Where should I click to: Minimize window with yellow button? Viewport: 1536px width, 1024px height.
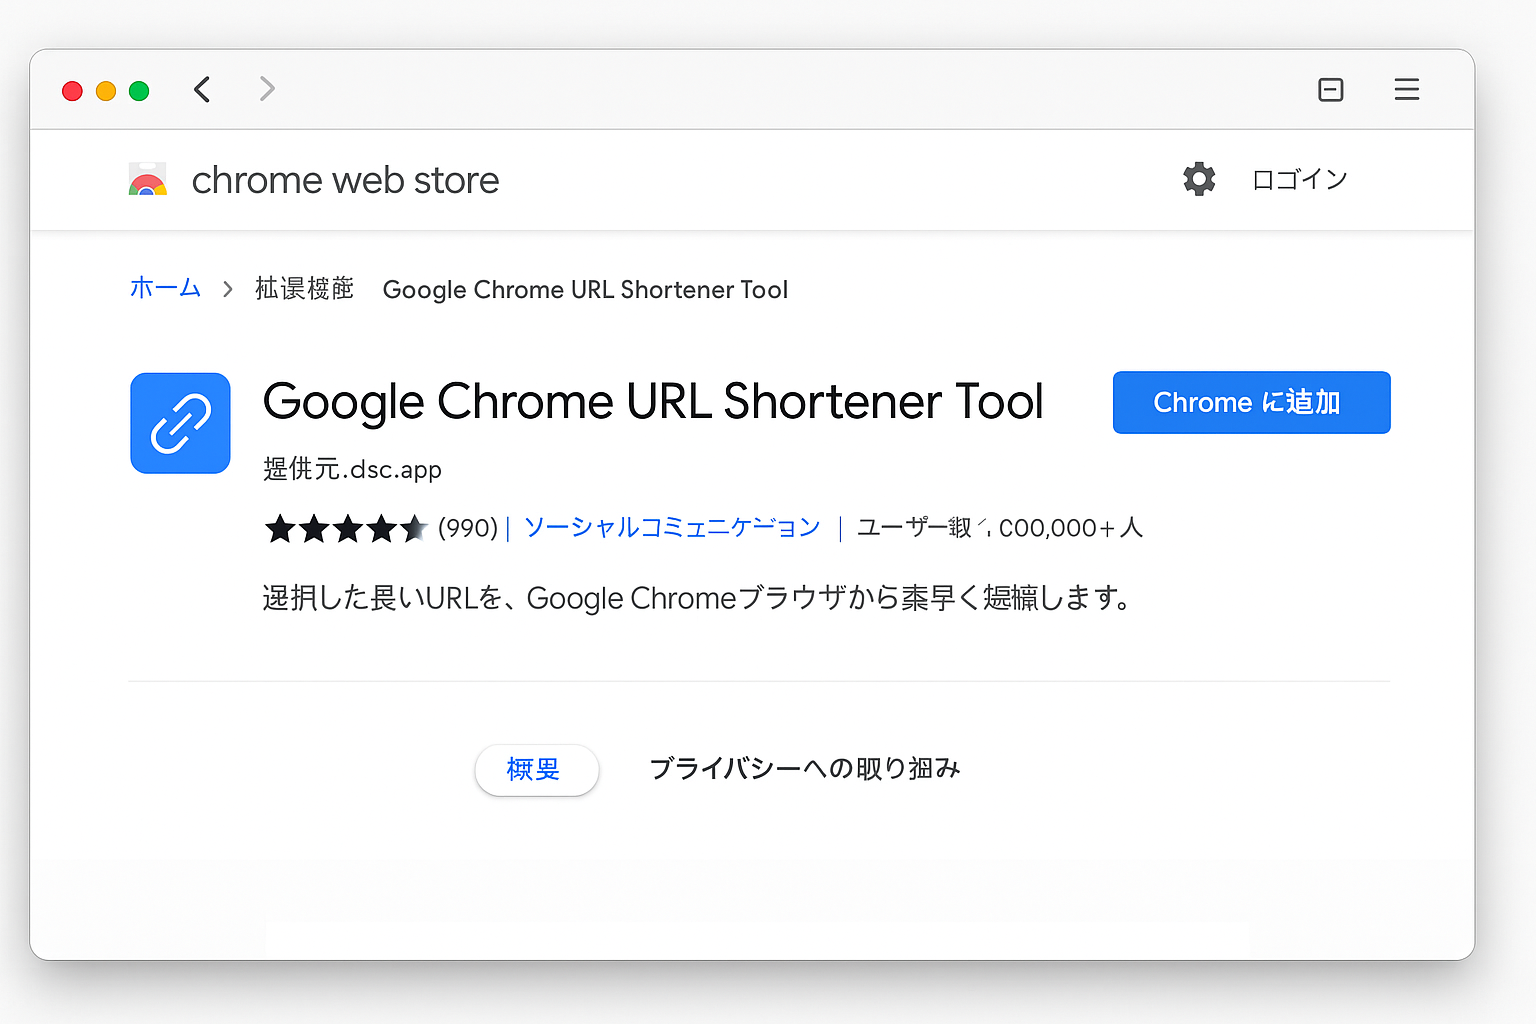tap(106, 91)
